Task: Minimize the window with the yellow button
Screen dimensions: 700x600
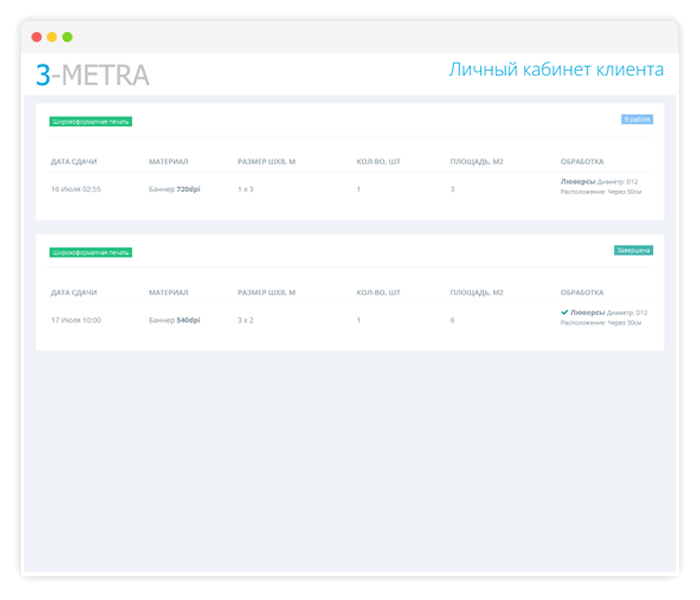Action: point(52,37)
